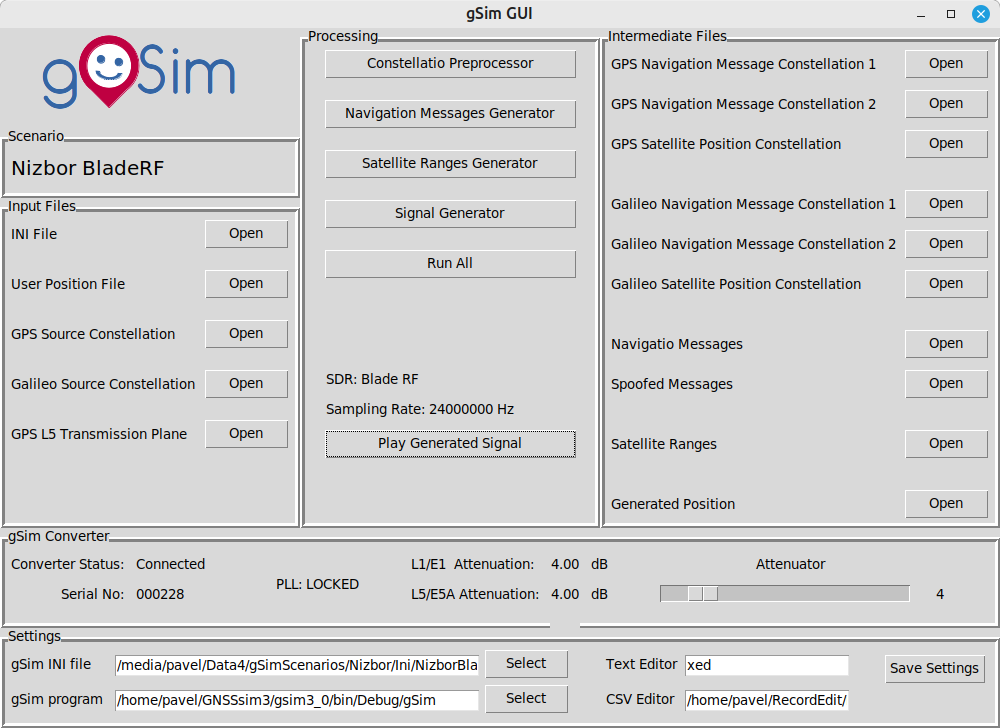Select the gSim program path

click(x=526, y=699)
